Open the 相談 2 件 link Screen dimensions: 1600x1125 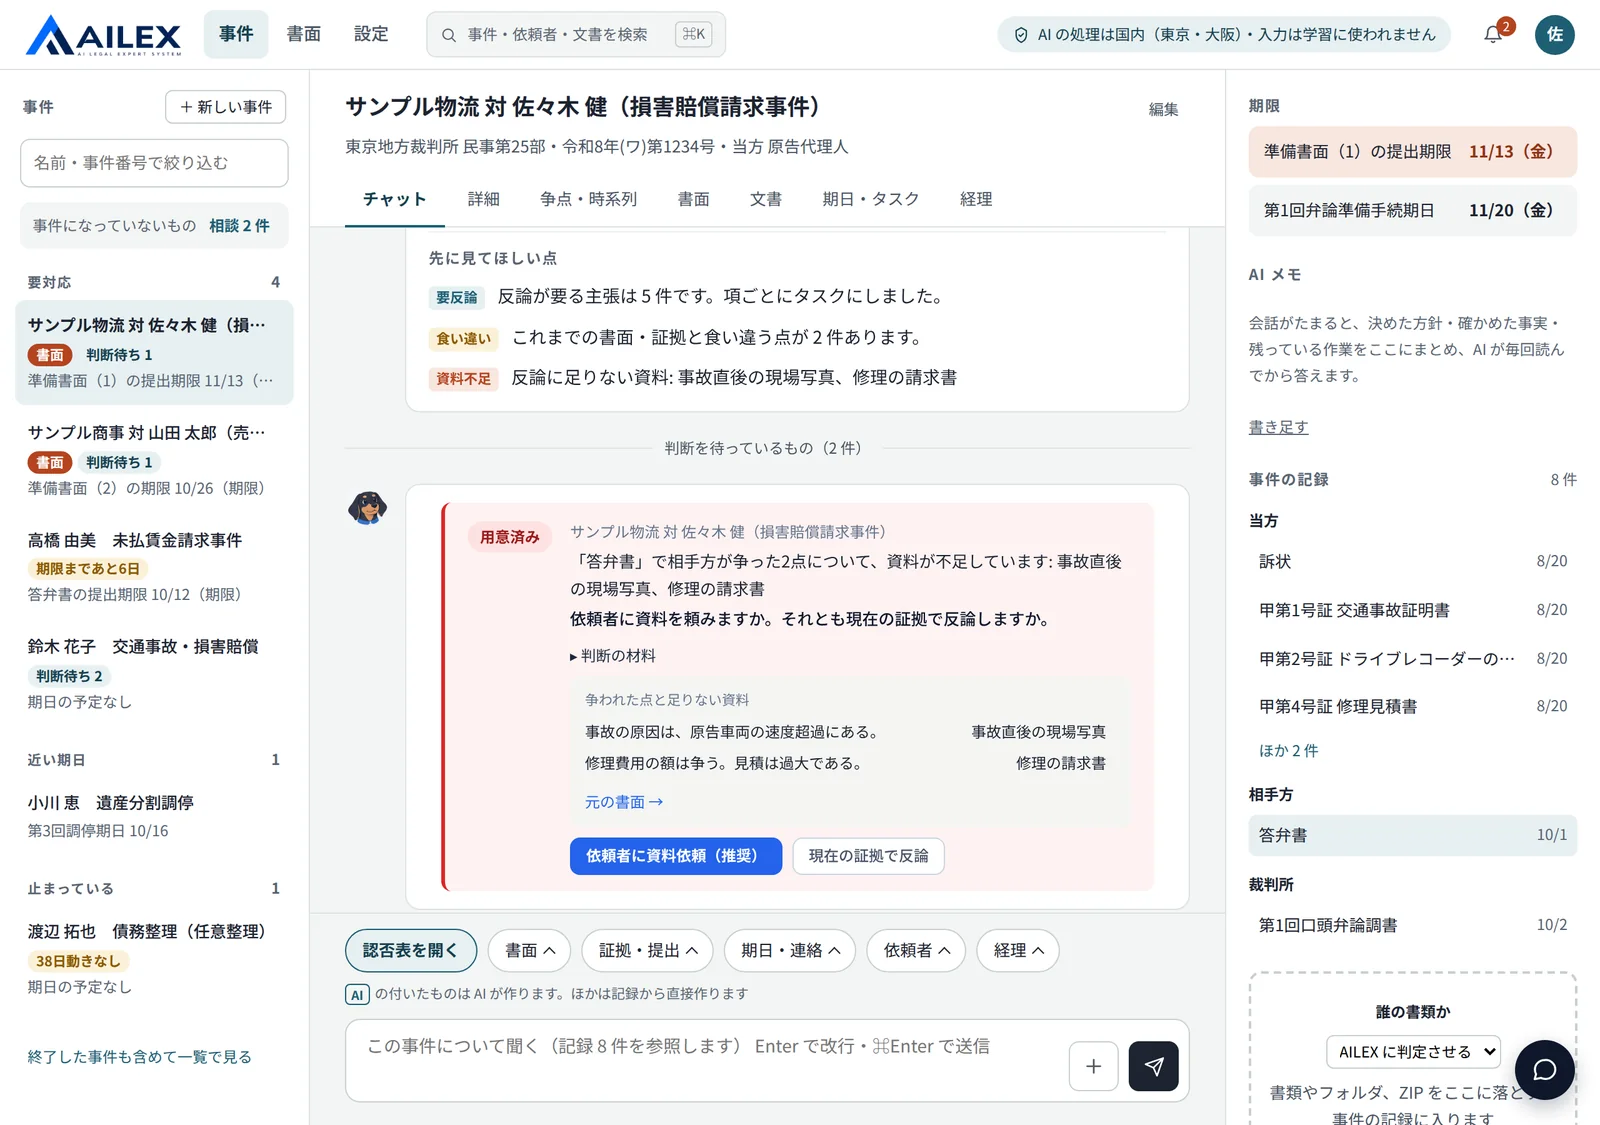tap(239, 226)
